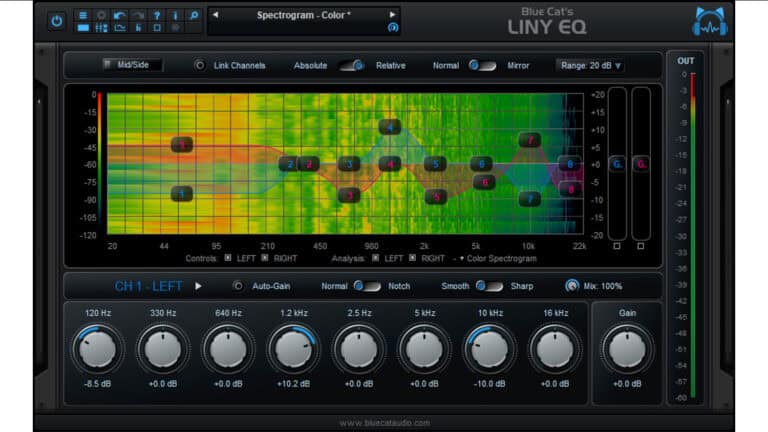Click the solid blue rectangle toolbar icon

[x=83, y=28]
